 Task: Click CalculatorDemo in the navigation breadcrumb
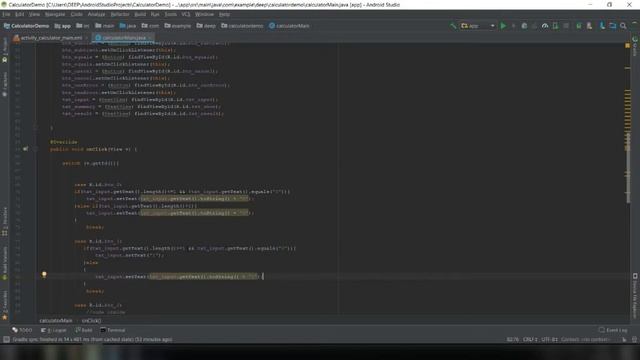[x=27, y=26]
